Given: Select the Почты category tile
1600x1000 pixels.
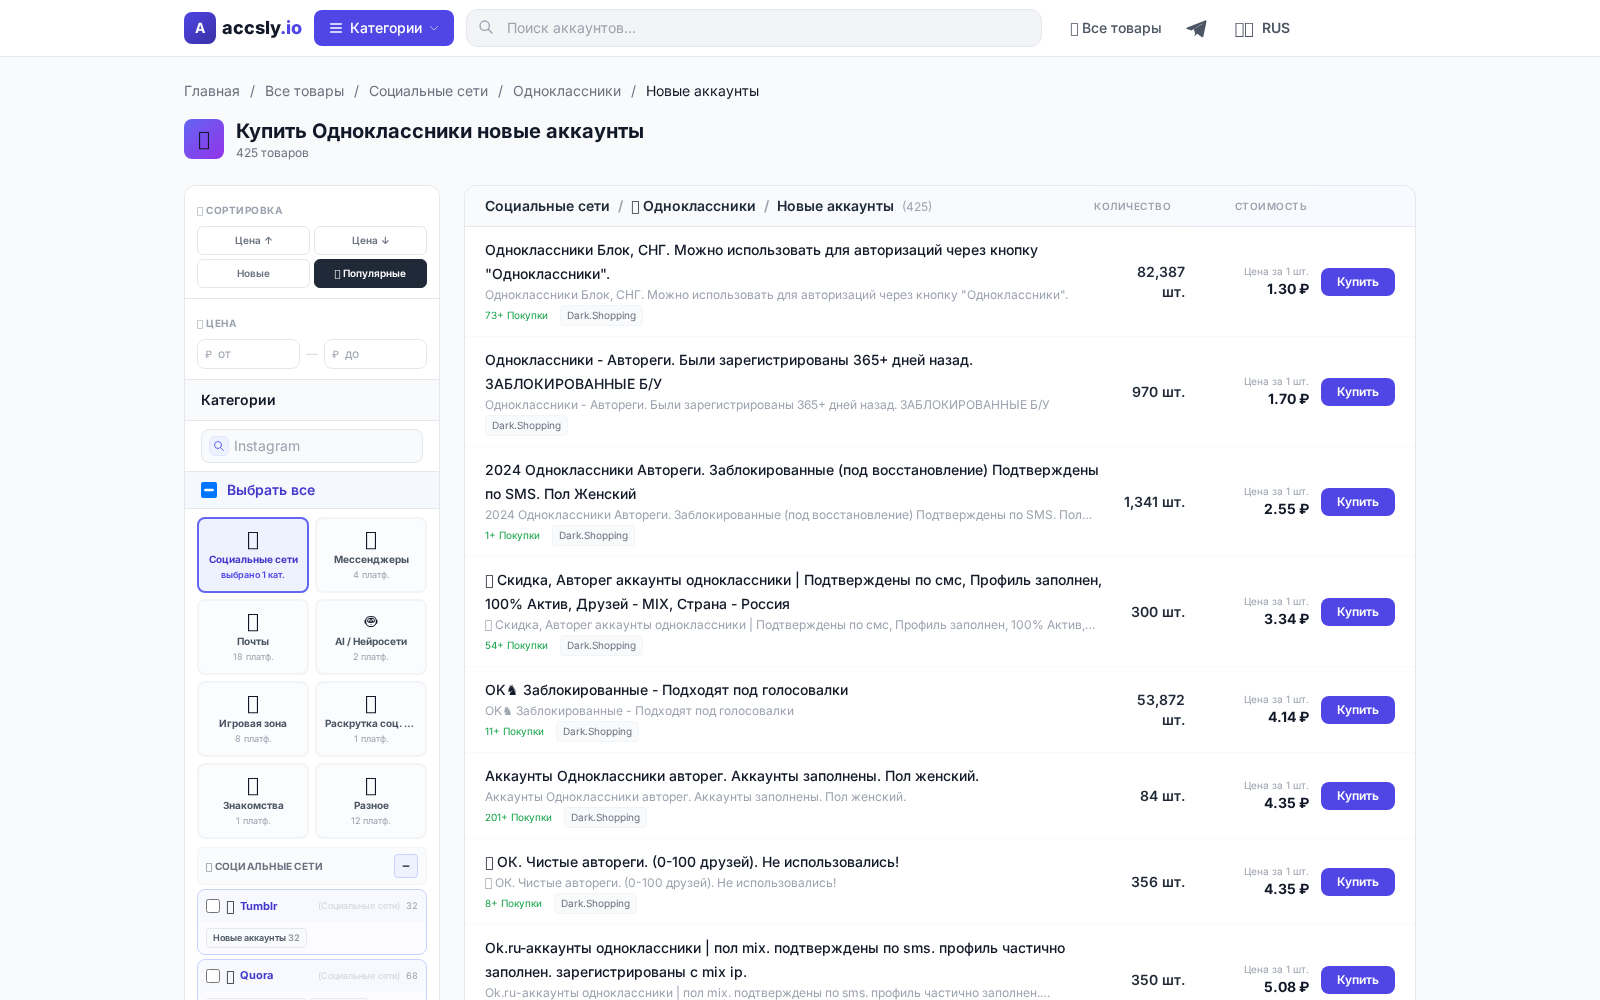Looking at the screenshot, I should tap(253, 637).
